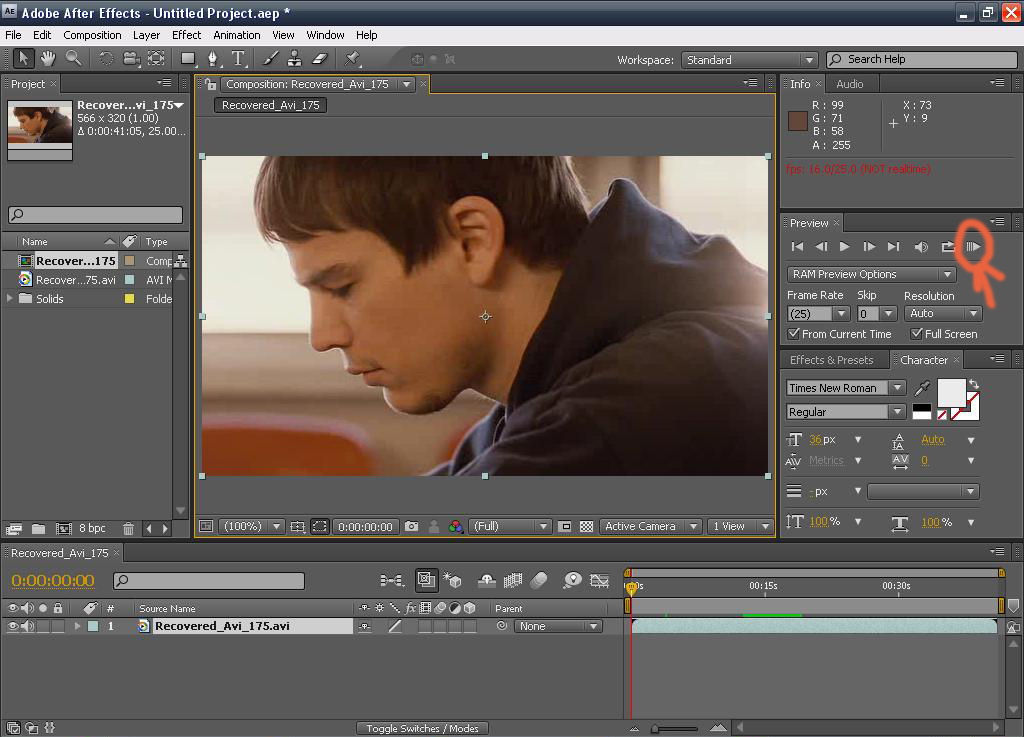Screen dimensions: 1024x737
Task: Toggle loop option in Preview panel
Action: pos(947,247)
